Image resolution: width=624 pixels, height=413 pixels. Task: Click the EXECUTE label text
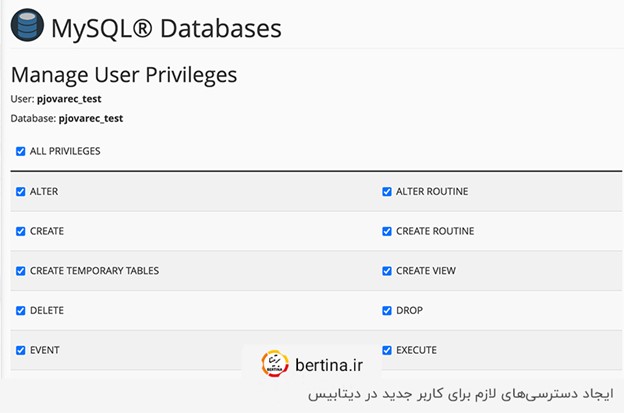[x=416, y=350]
